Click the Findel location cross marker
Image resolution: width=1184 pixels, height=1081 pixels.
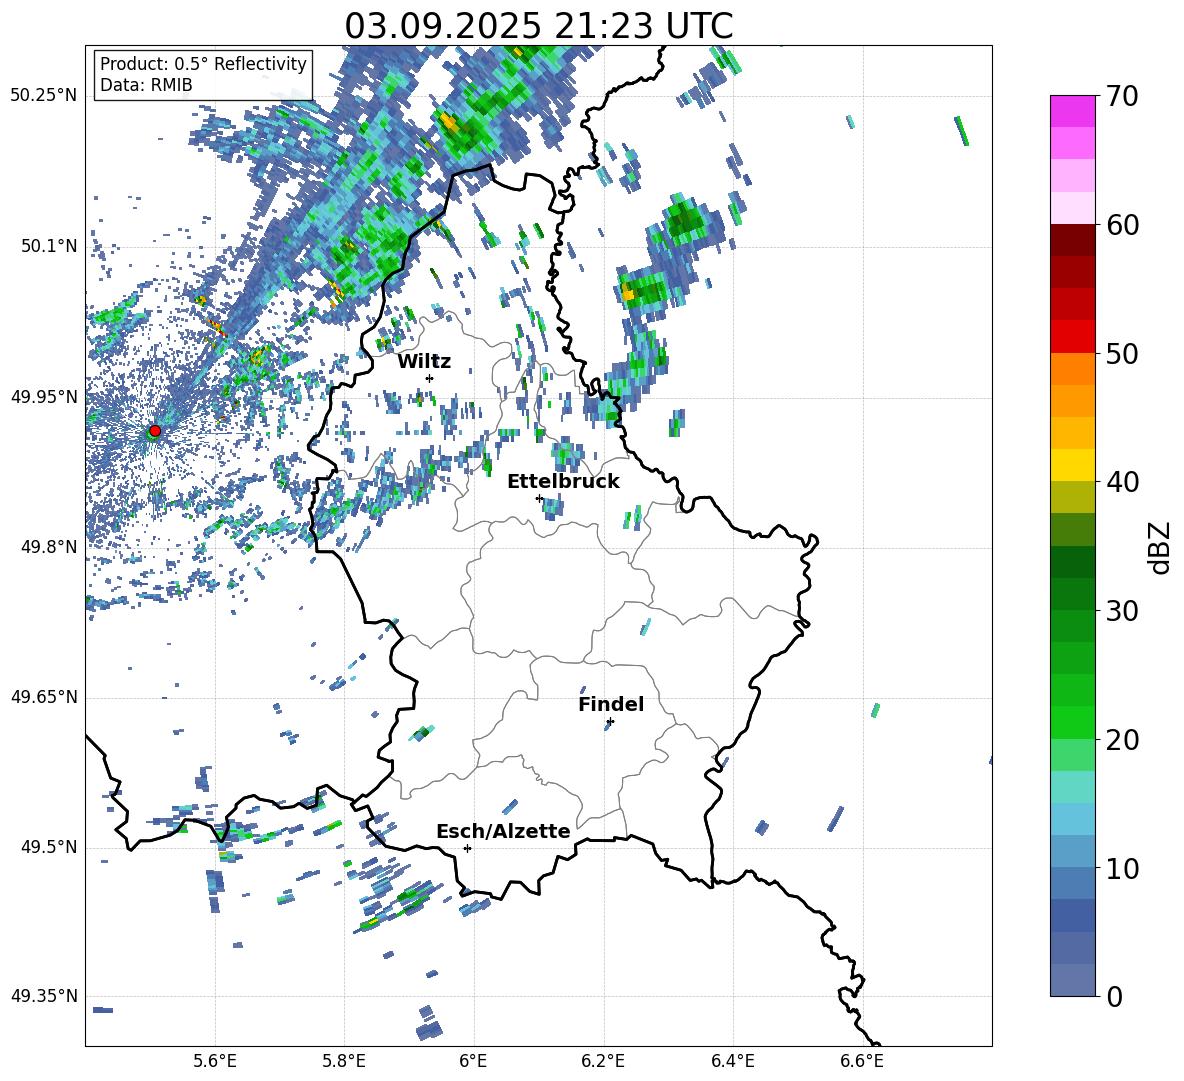coord(610,721)
